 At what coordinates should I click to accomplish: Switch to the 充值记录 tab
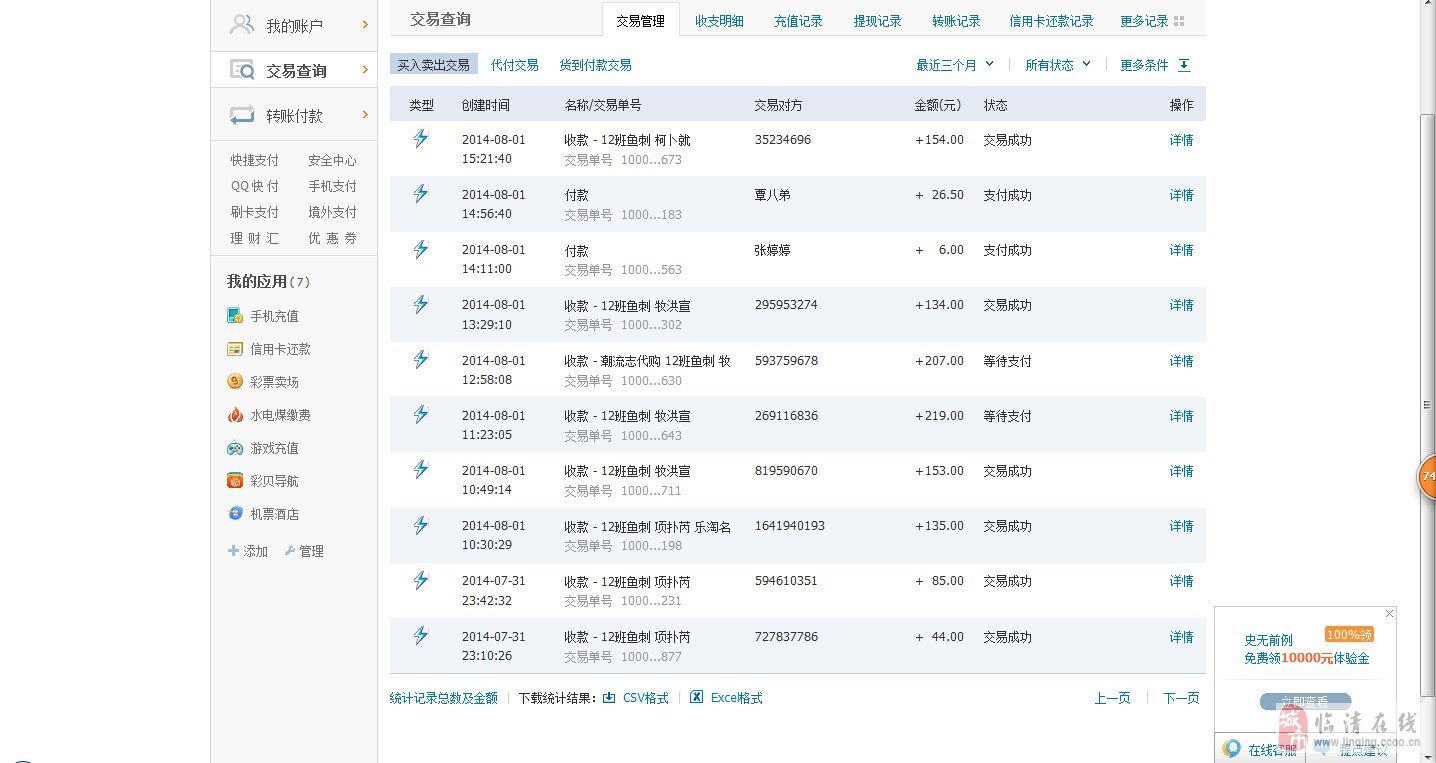pos(798,21)
